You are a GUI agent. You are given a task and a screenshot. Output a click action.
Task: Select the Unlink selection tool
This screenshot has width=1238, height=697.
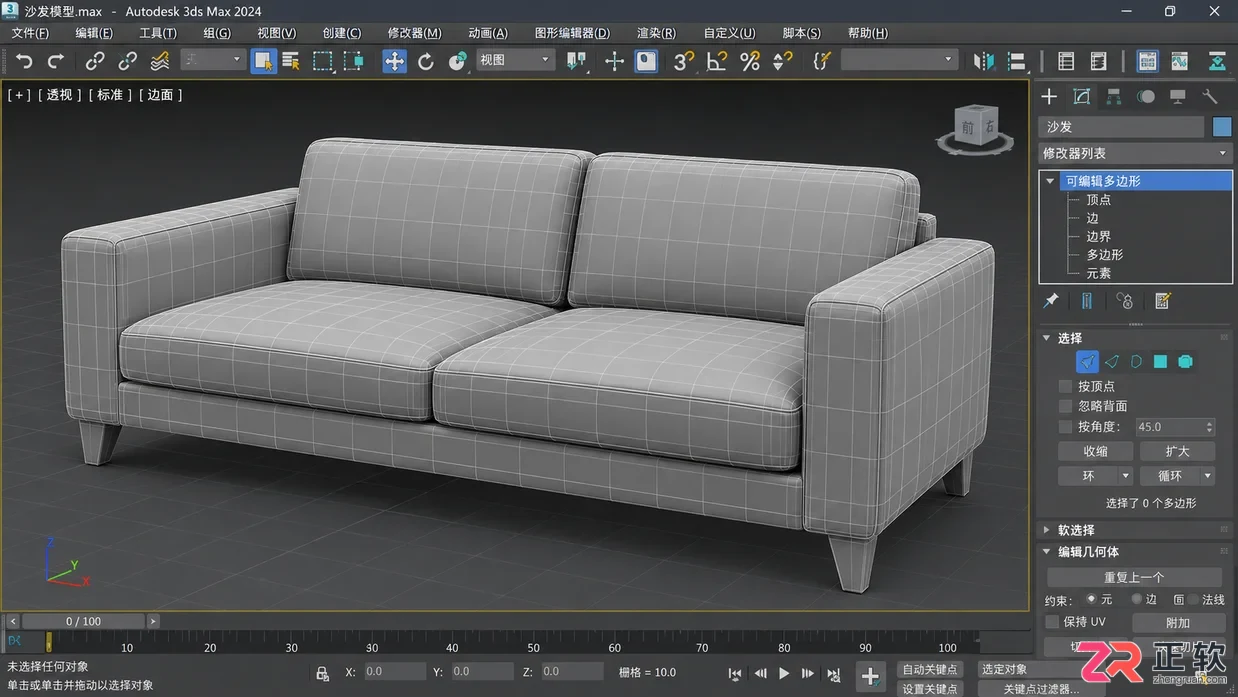127,61
